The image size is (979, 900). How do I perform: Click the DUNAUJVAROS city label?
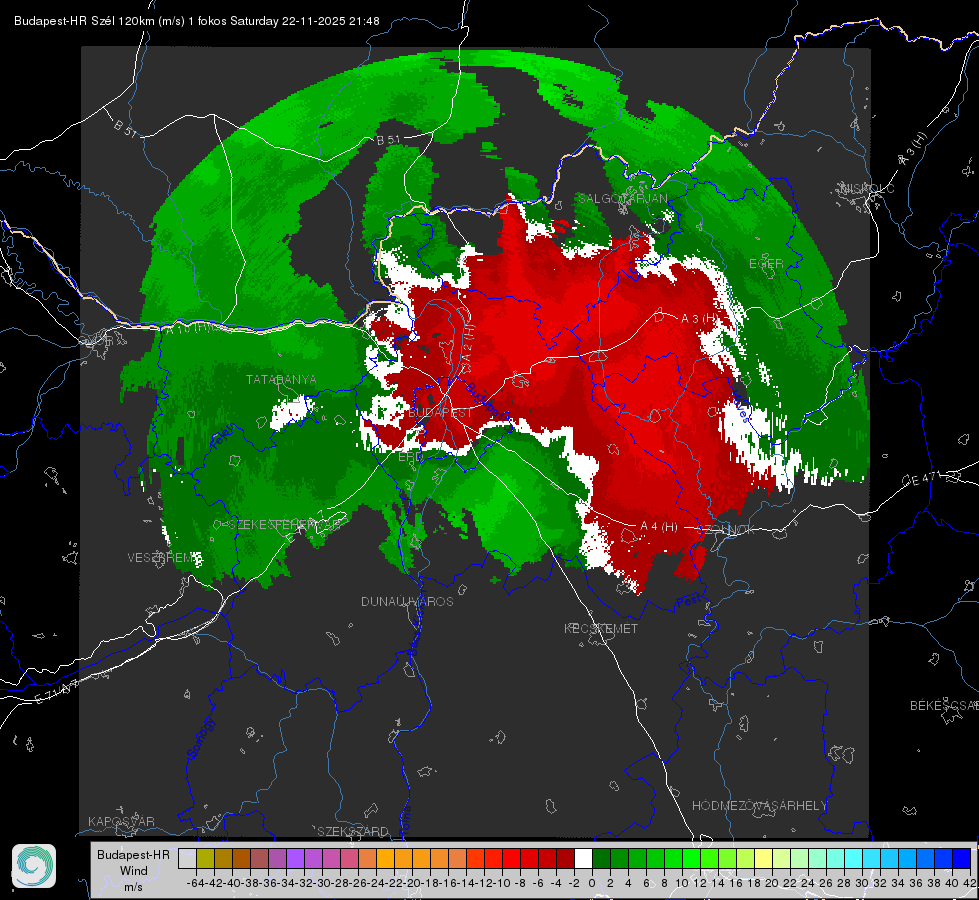point(407,601)
